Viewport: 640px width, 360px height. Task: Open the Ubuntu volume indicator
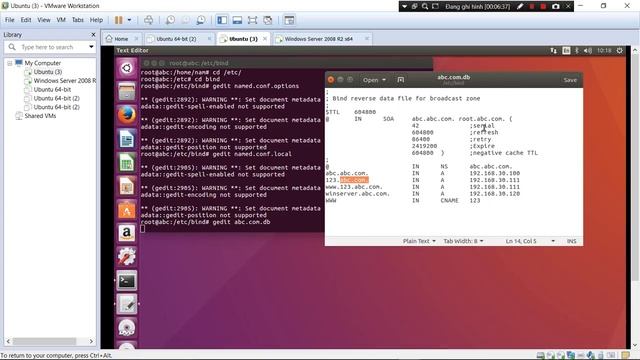click(x=588, y=51)
